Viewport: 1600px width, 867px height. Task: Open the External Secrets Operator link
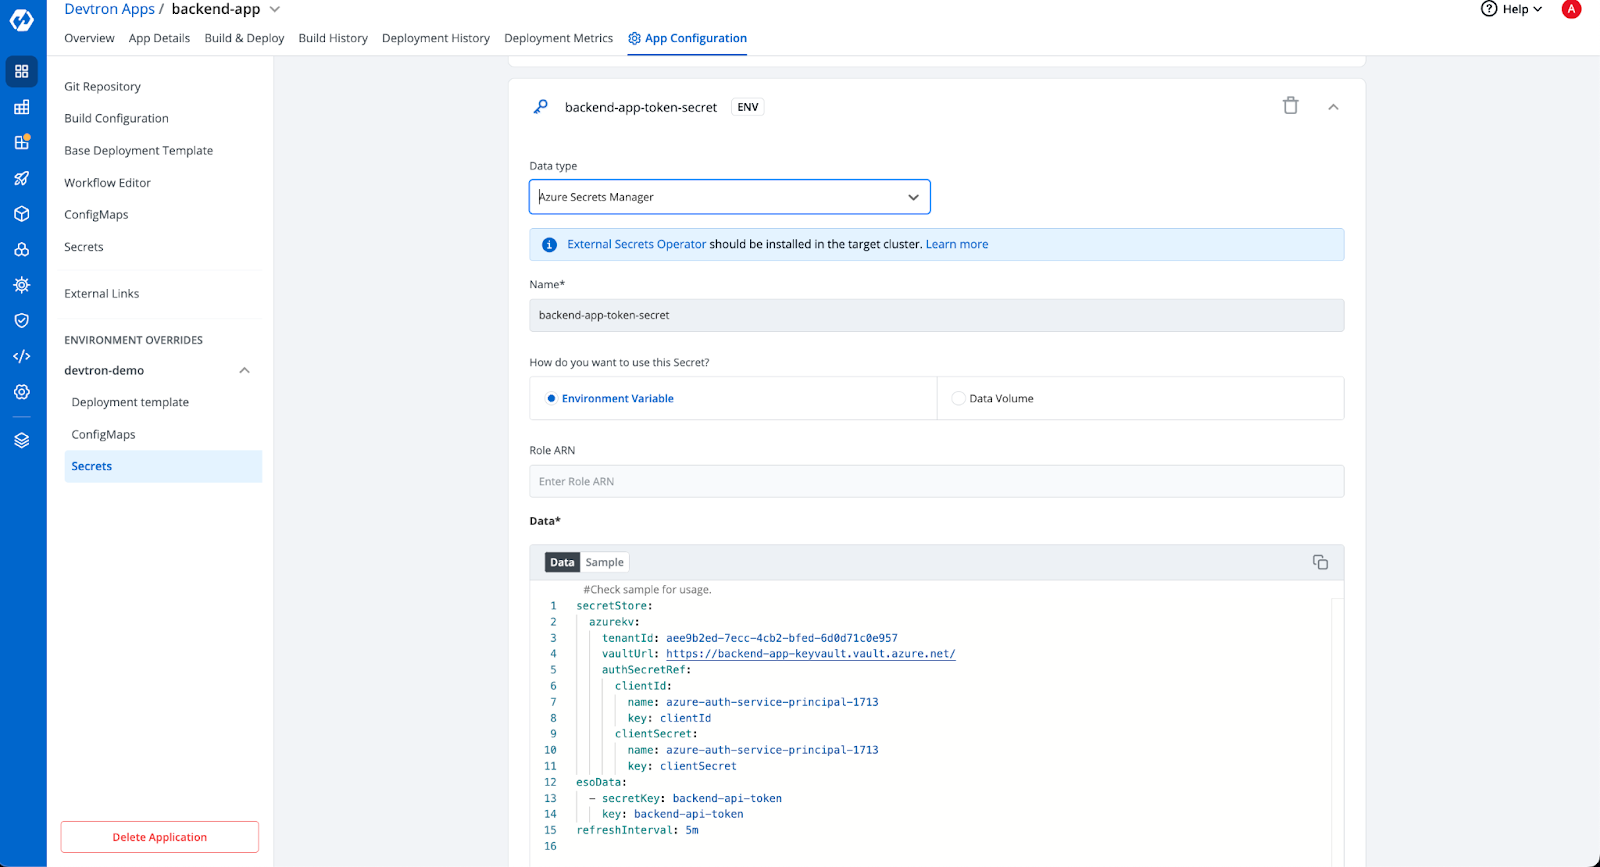click(637, 244)
